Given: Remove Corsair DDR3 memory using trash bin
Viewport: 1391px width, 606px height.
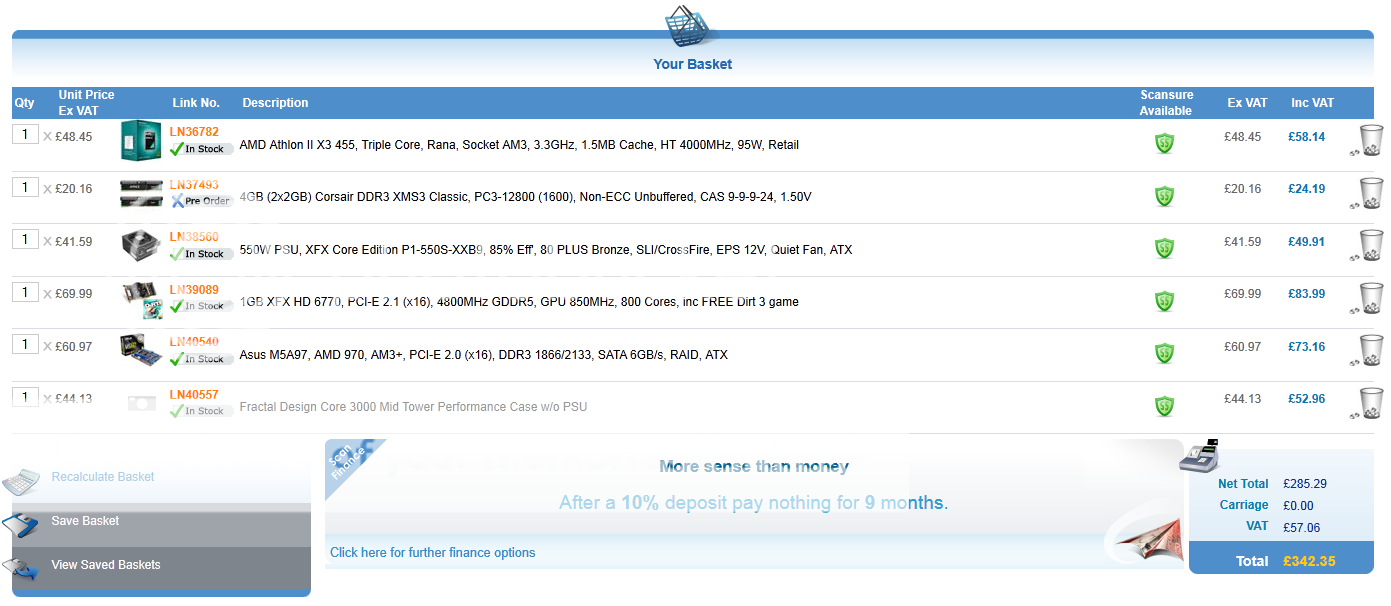Looking at the screenshot, I should click(1371, 193).
